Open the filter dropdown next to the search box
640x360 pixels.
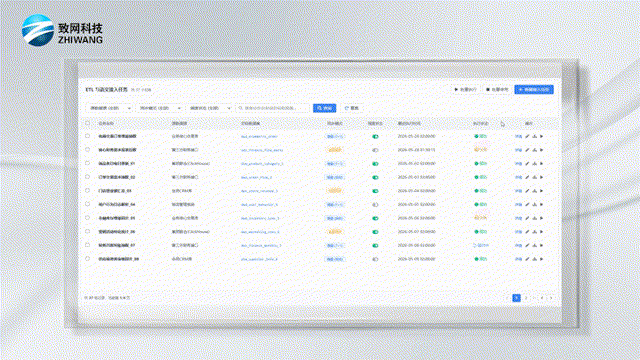pyautogui.click(x=209, y=108)
